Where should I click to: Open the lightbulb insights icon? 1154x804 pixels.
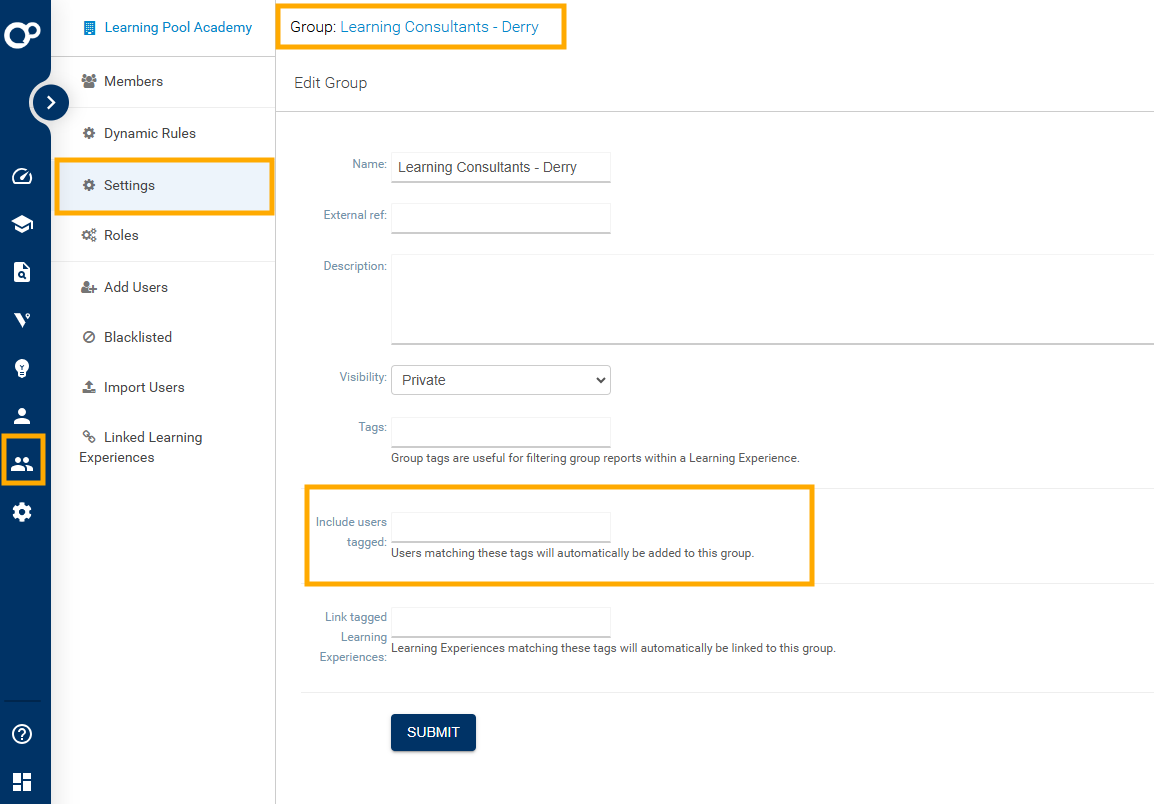pyautogui.click(x=22, y=368)
